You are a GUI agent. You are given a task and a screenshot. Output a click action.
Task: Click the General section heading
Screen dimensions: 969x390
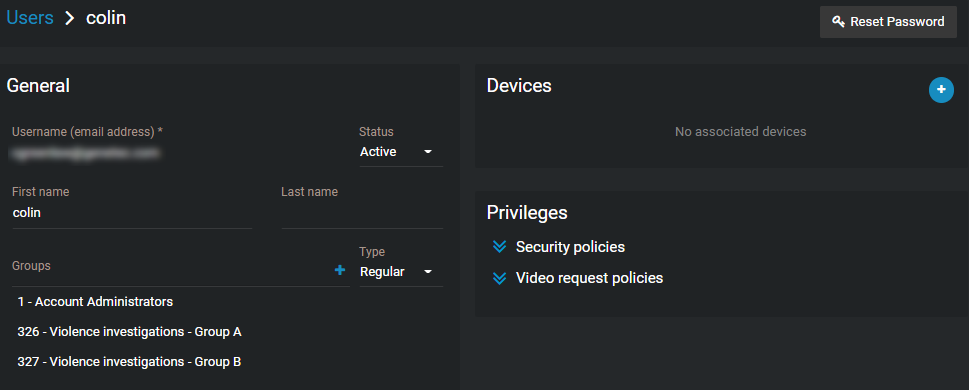point(38,86)
